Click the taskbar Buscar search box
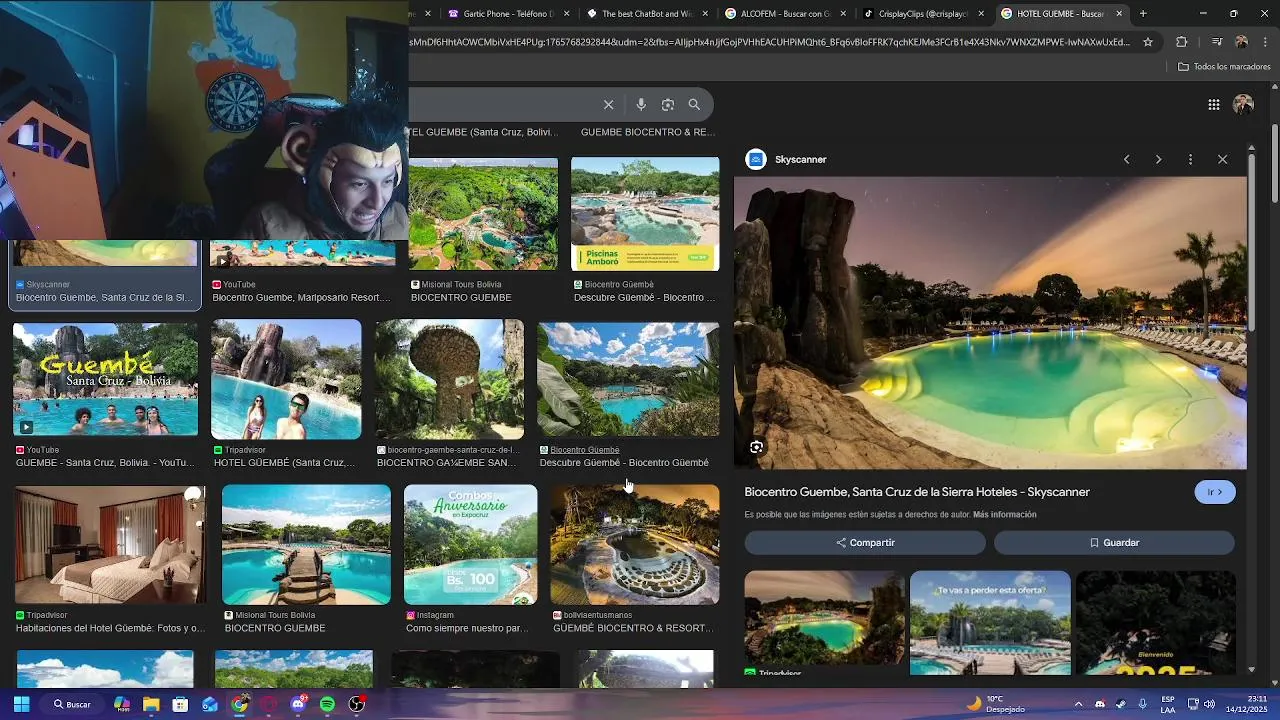The height and width of the screenshot is (720, 1280). coord(72,704)
